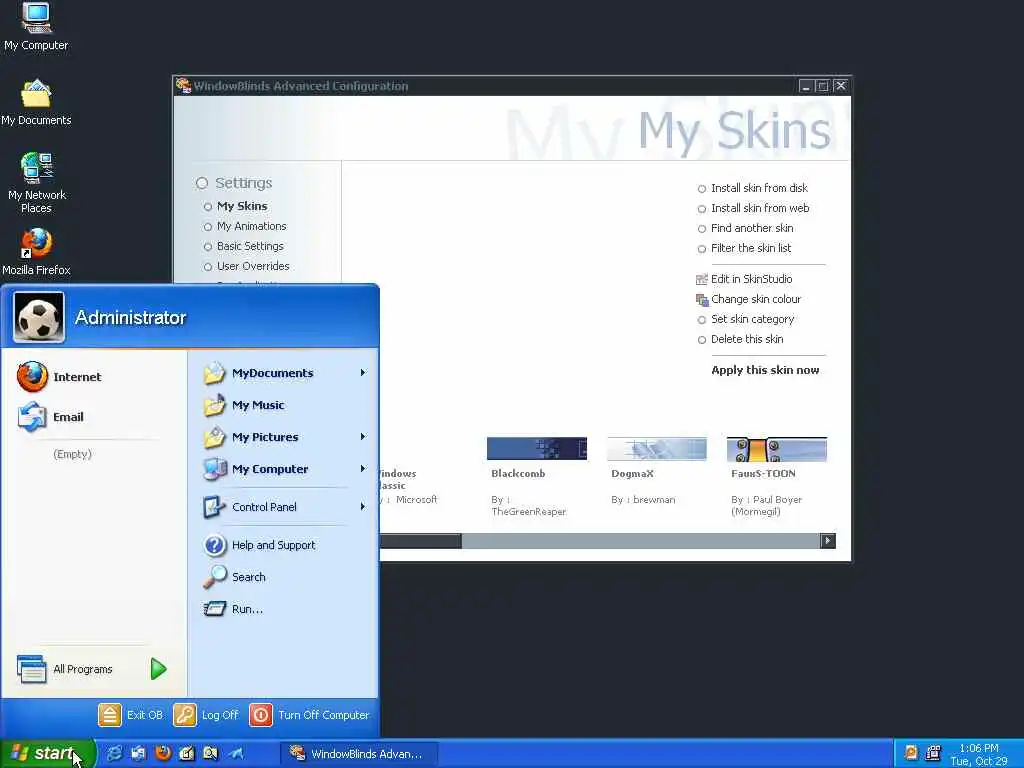This screenshot has width=1024, height=768.
Task: Open My Computer in Start menu
Action: coord(255,469)
